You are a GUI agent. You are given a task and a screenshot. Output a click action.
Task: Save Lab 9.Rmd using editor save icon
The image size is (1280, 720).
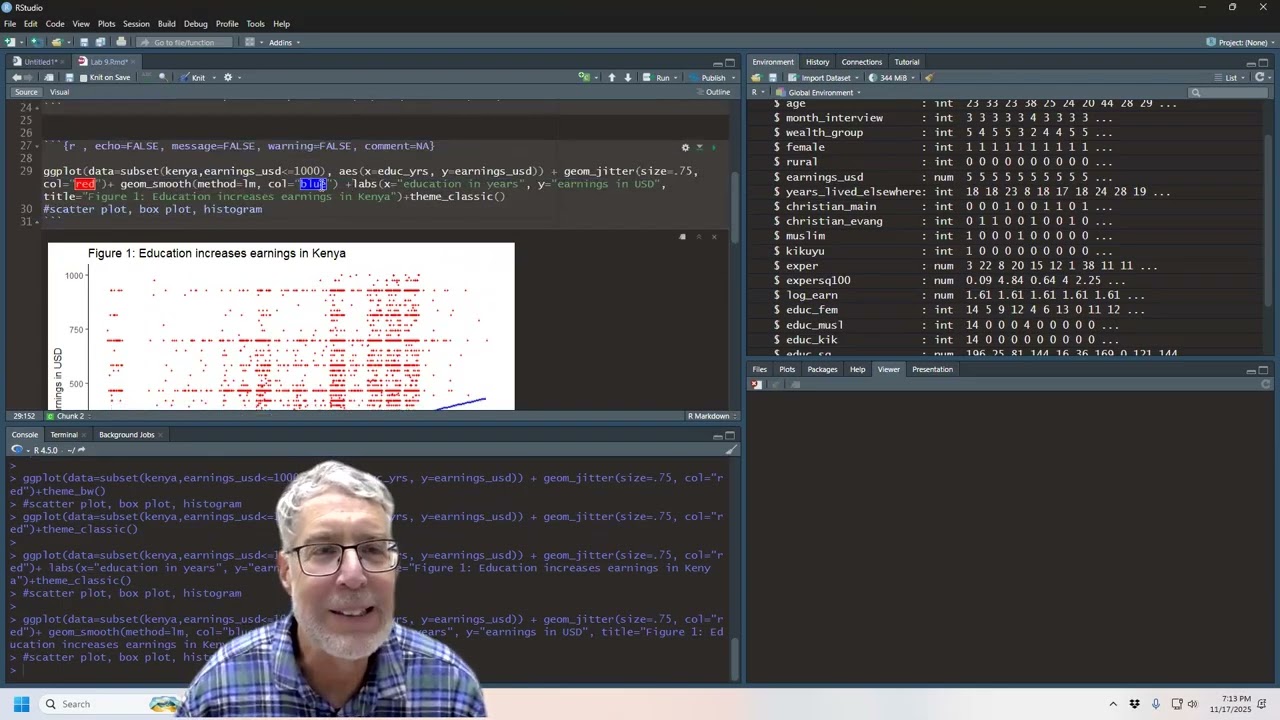click(x=69, y=77)
